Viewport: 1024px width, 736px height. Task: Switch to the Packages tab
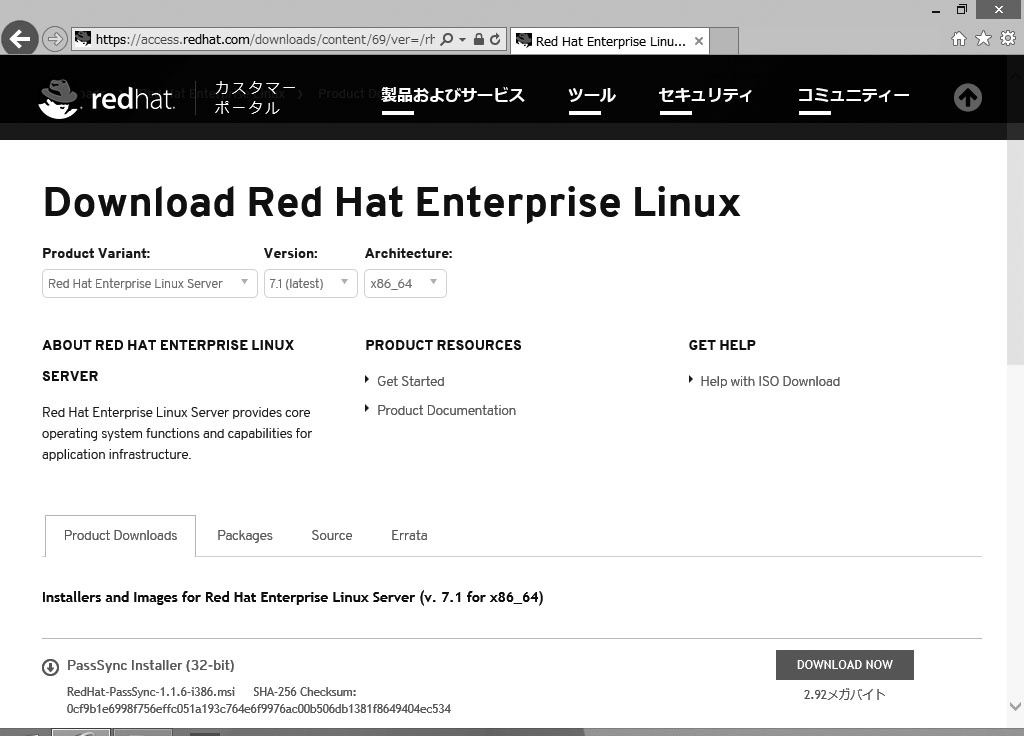245,536
